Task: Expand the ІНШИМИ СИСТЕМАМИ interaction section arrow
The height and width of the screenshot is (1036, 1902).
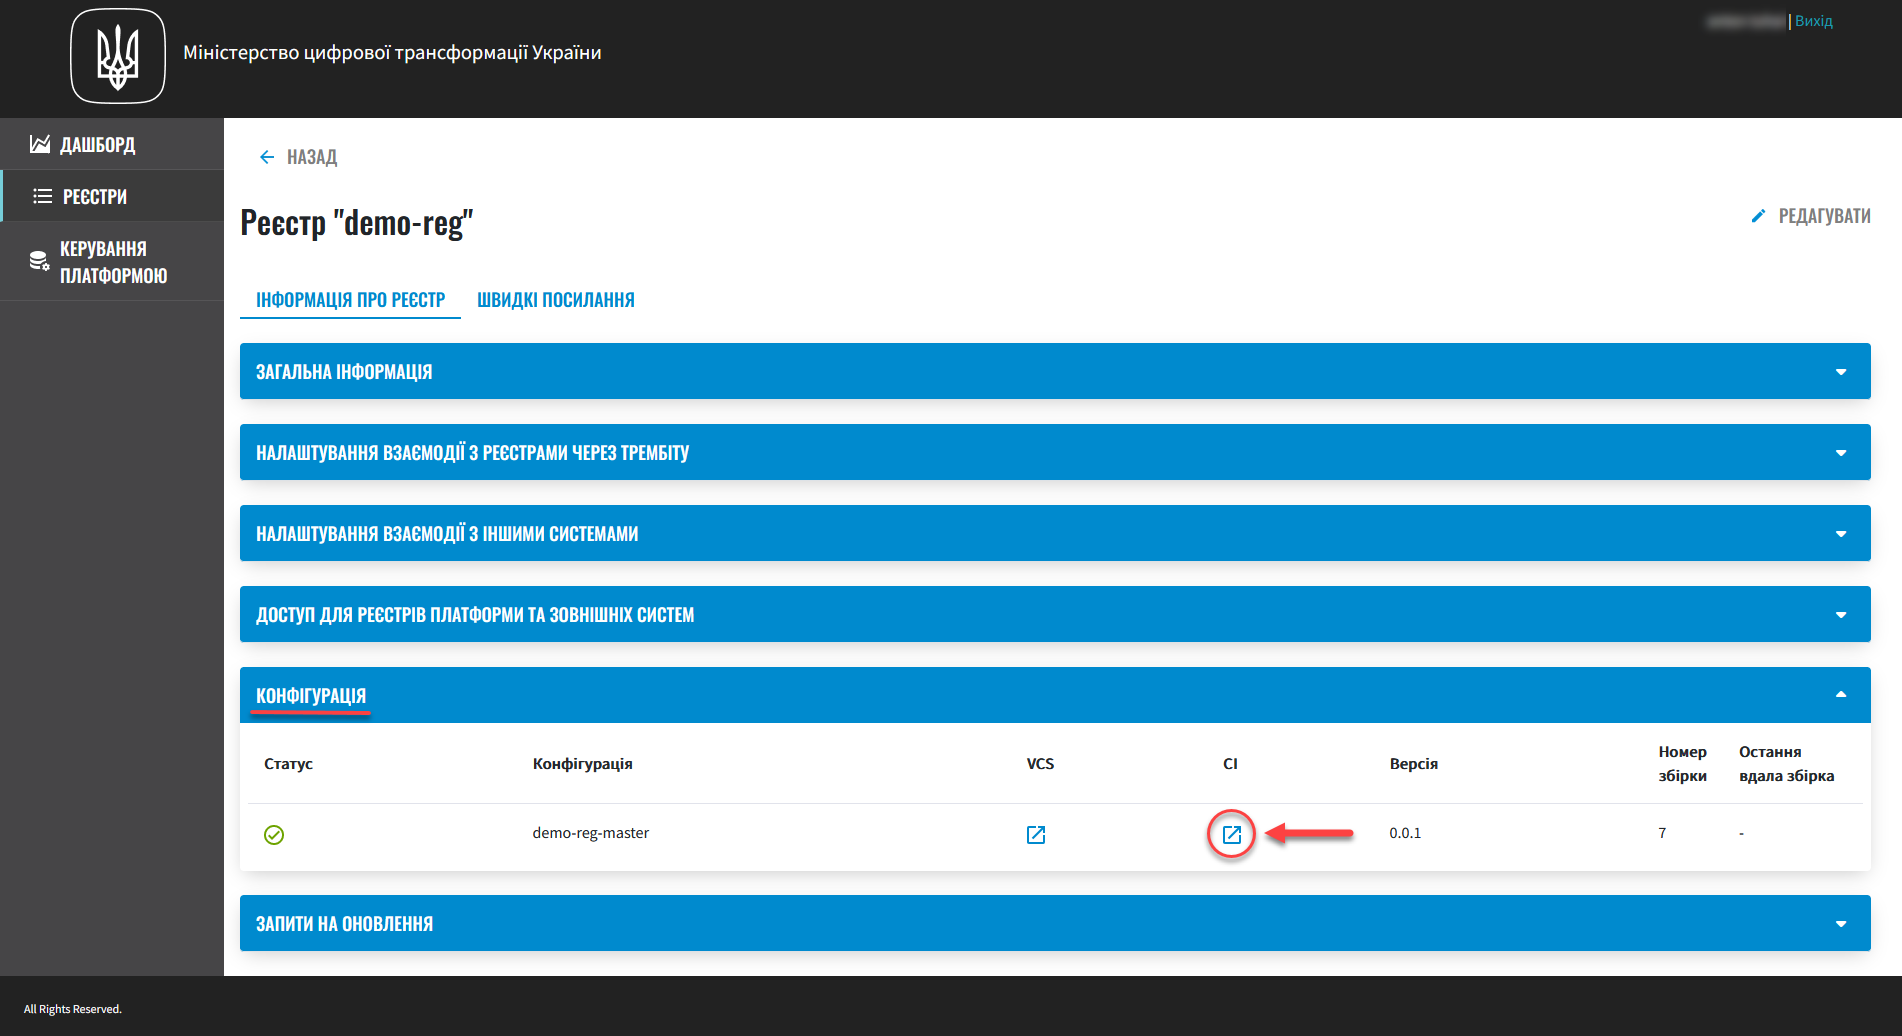Action: [x=1841, y=534]
